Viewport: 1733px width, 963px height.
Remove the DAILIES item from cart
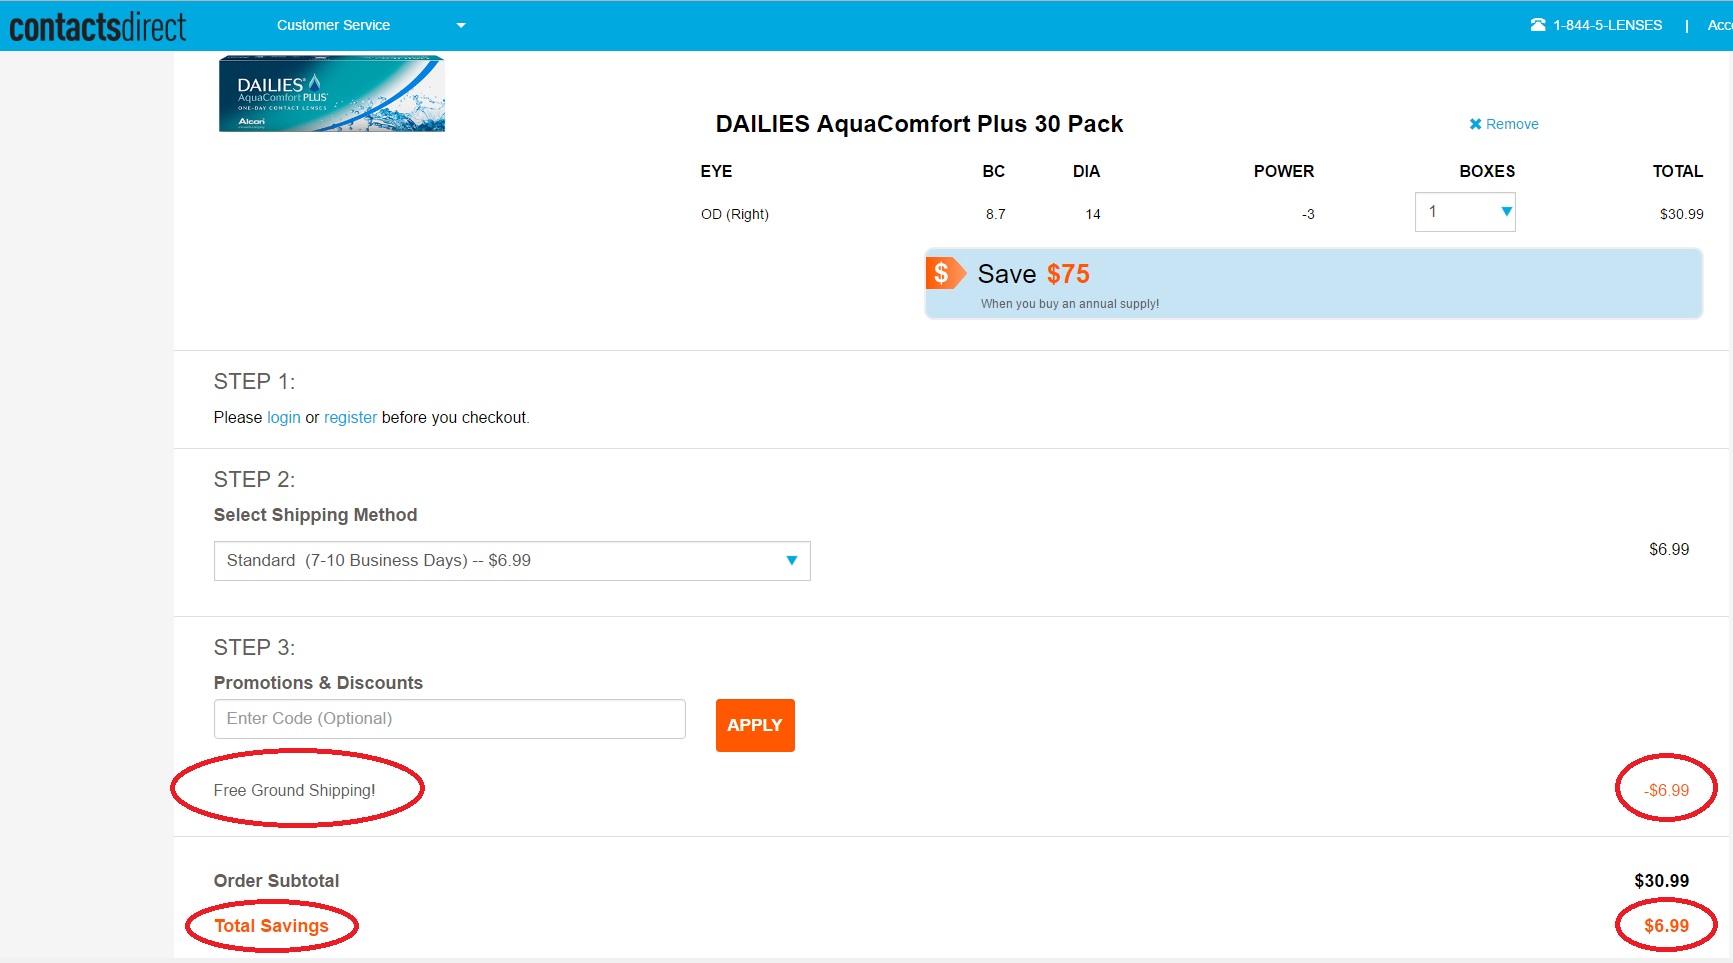[1503, 124]
